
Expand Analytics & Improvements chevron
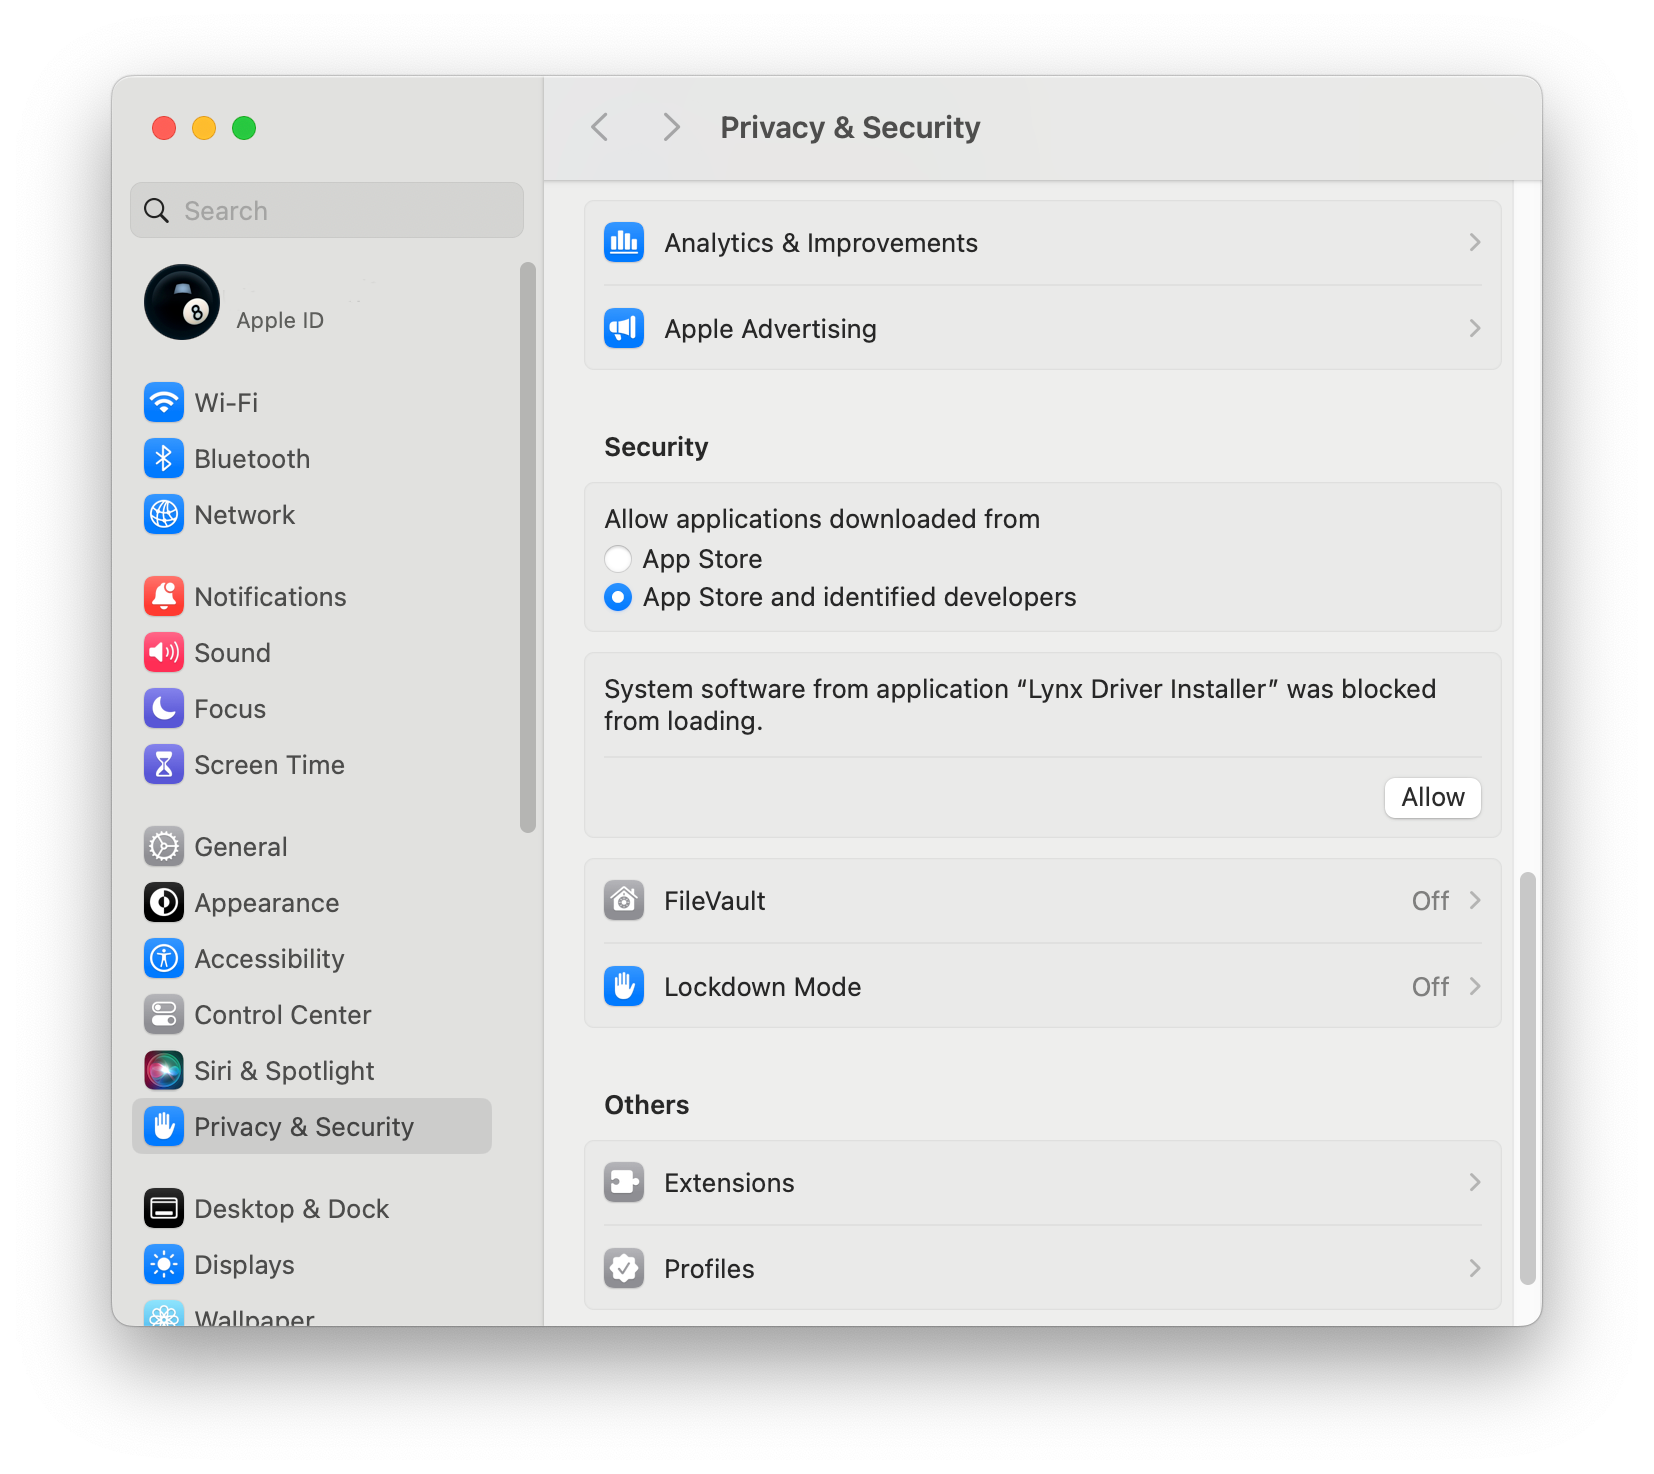[x=1475, y=243]
